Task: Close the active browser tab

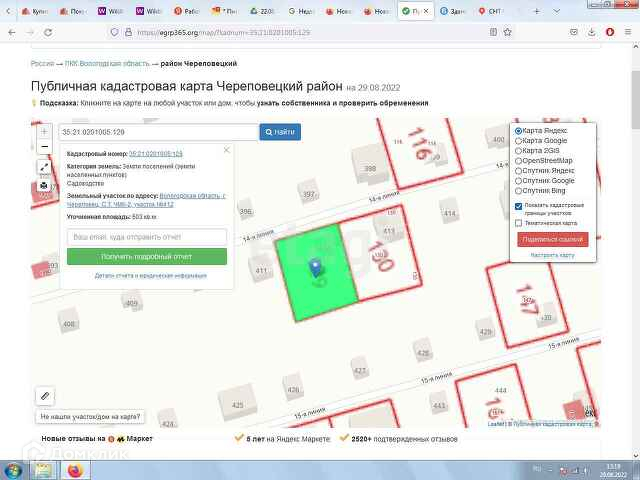Action: click(426, 11)
